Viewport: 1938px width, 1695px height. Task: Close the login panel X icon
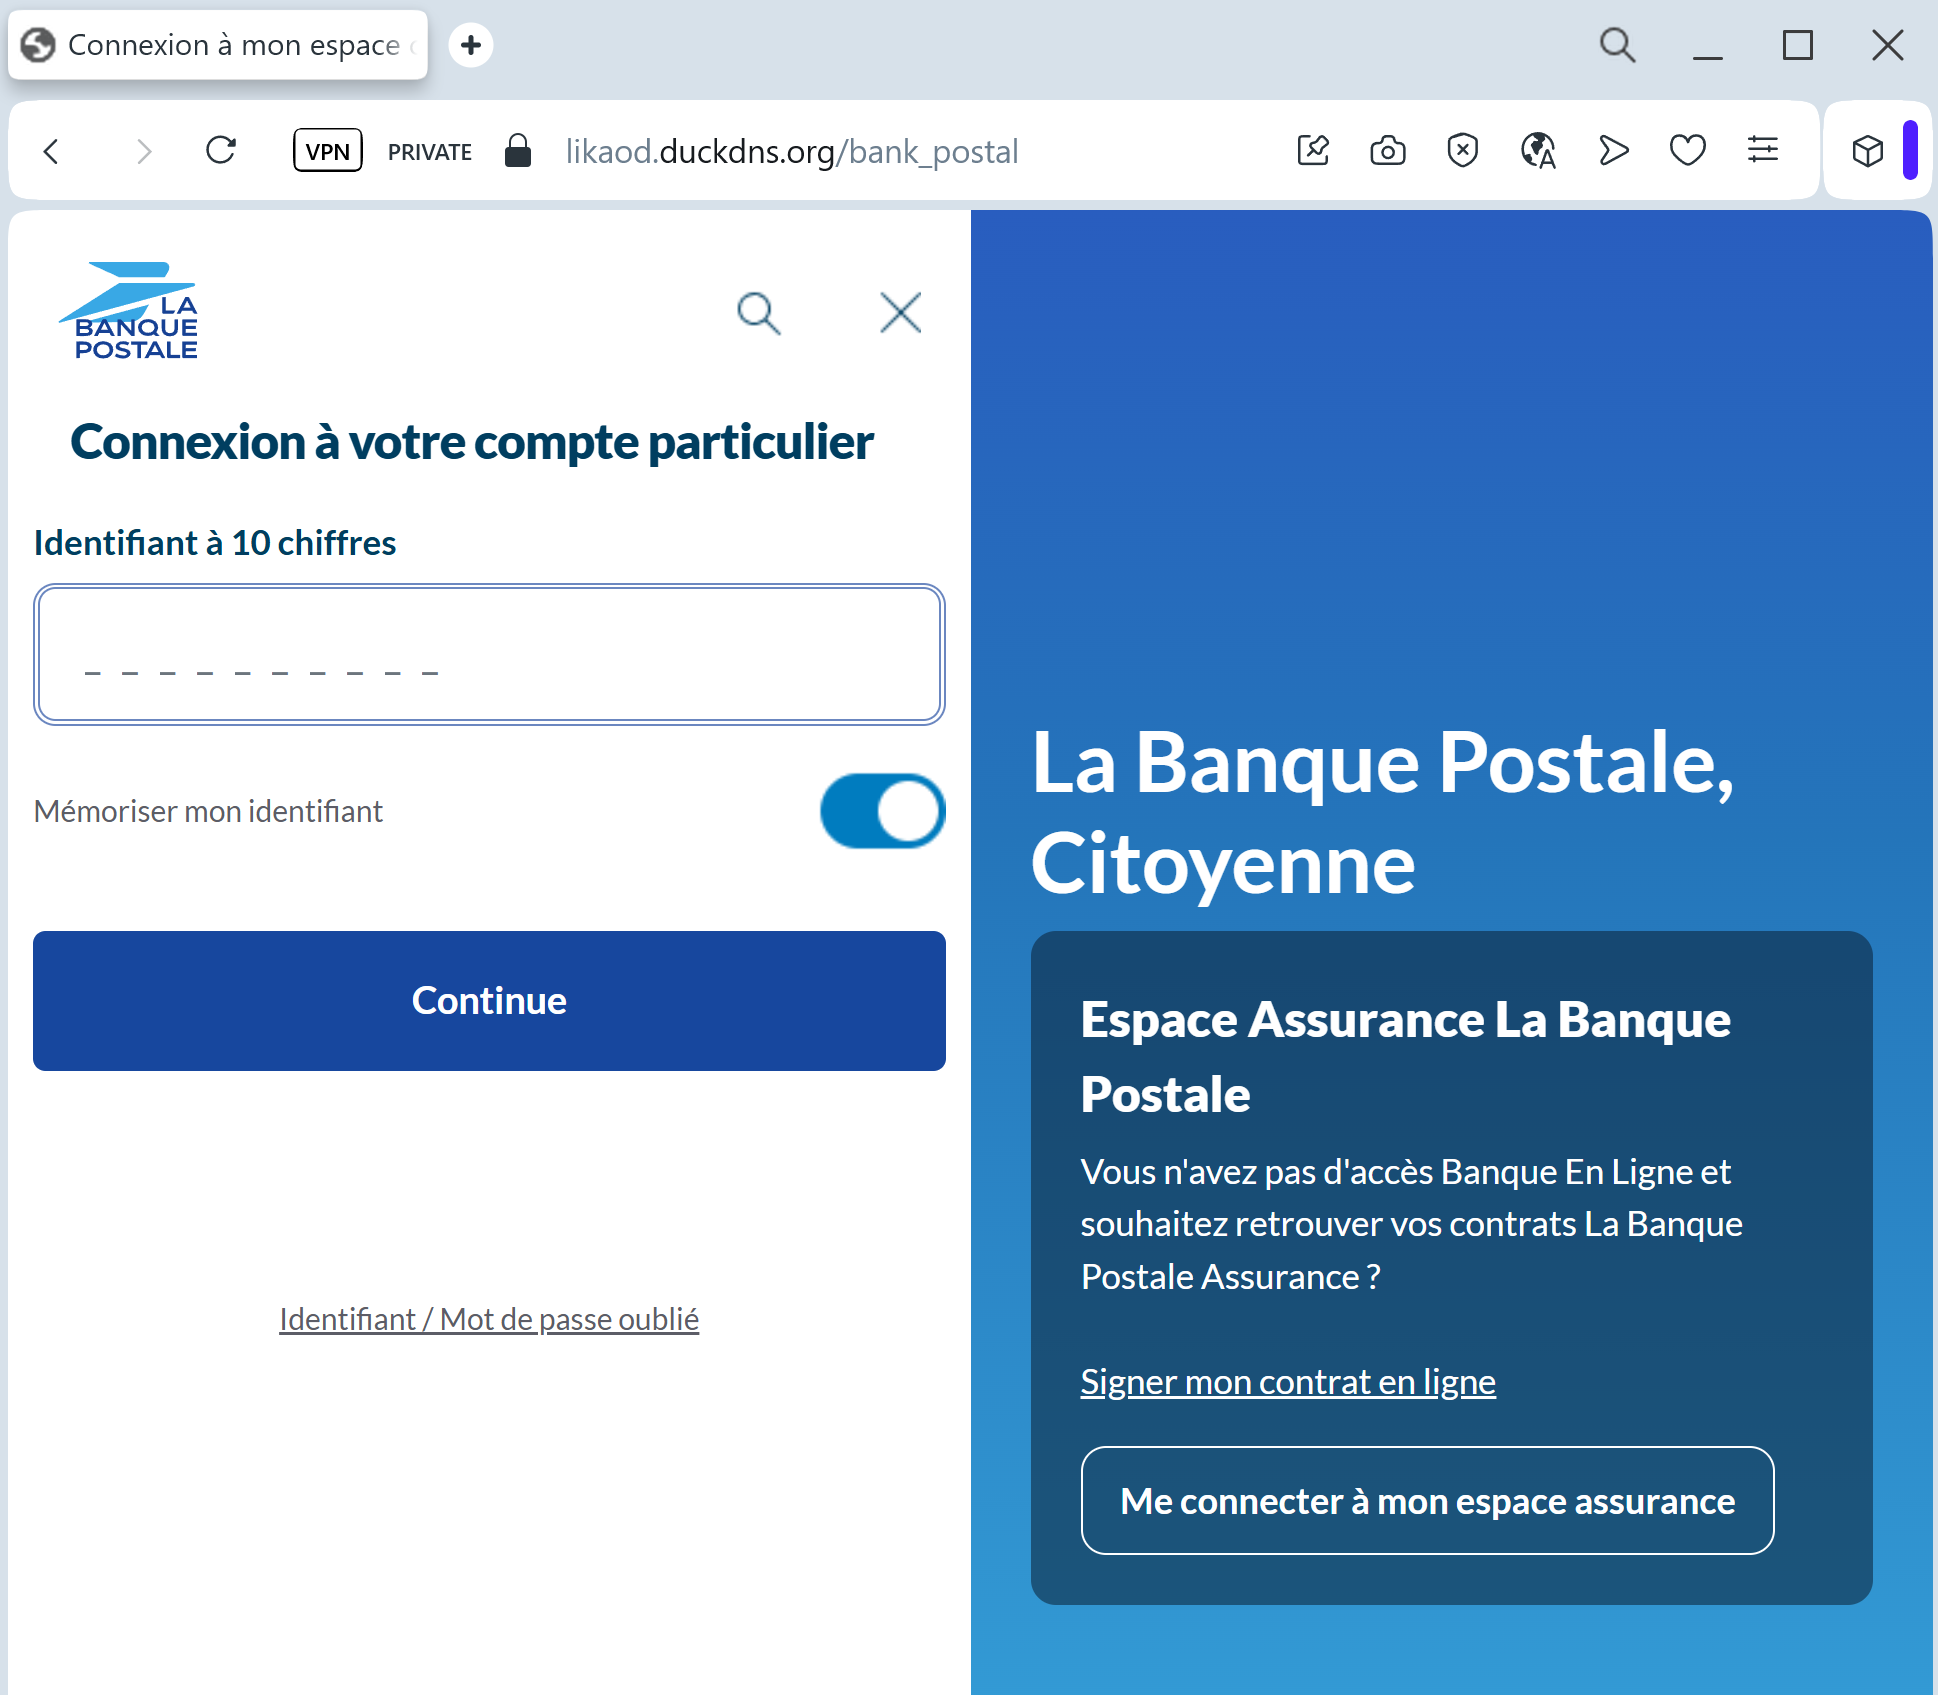click(x=901, y=313)
